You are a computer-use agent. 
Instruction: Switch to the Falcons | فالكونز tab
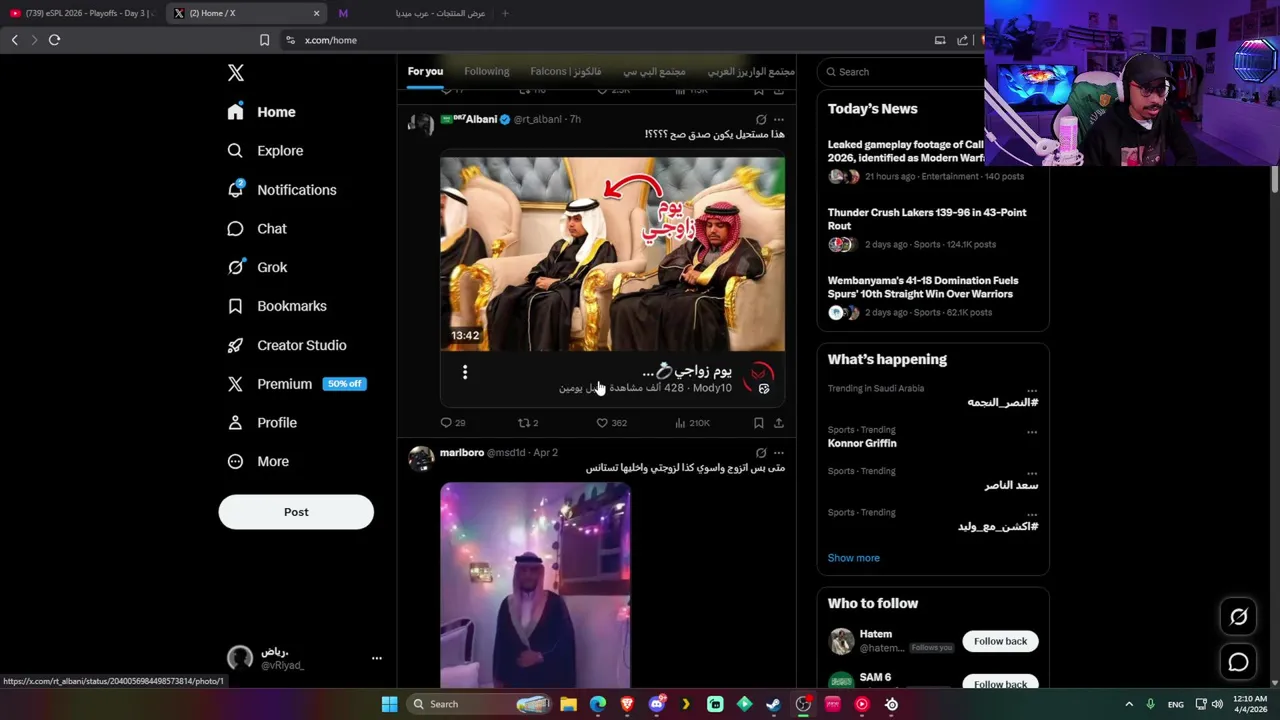point(566,72)
